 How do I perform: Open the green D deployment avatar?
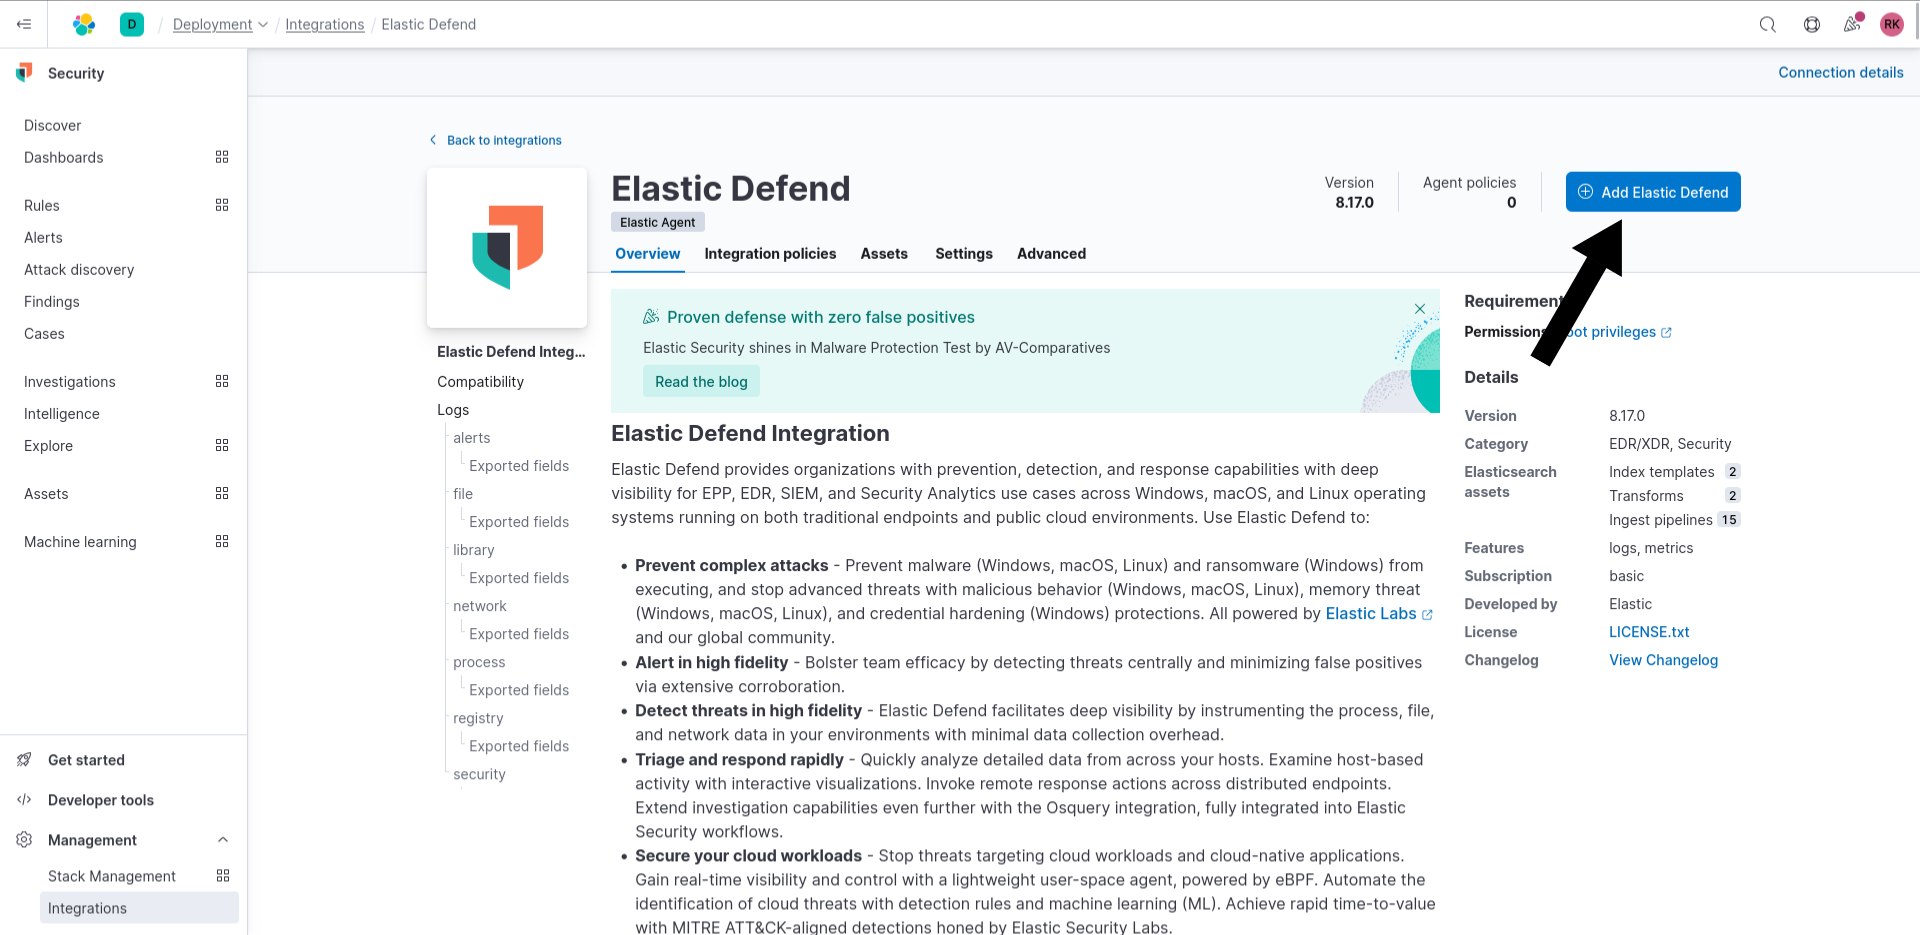click(x=132, y=24)
